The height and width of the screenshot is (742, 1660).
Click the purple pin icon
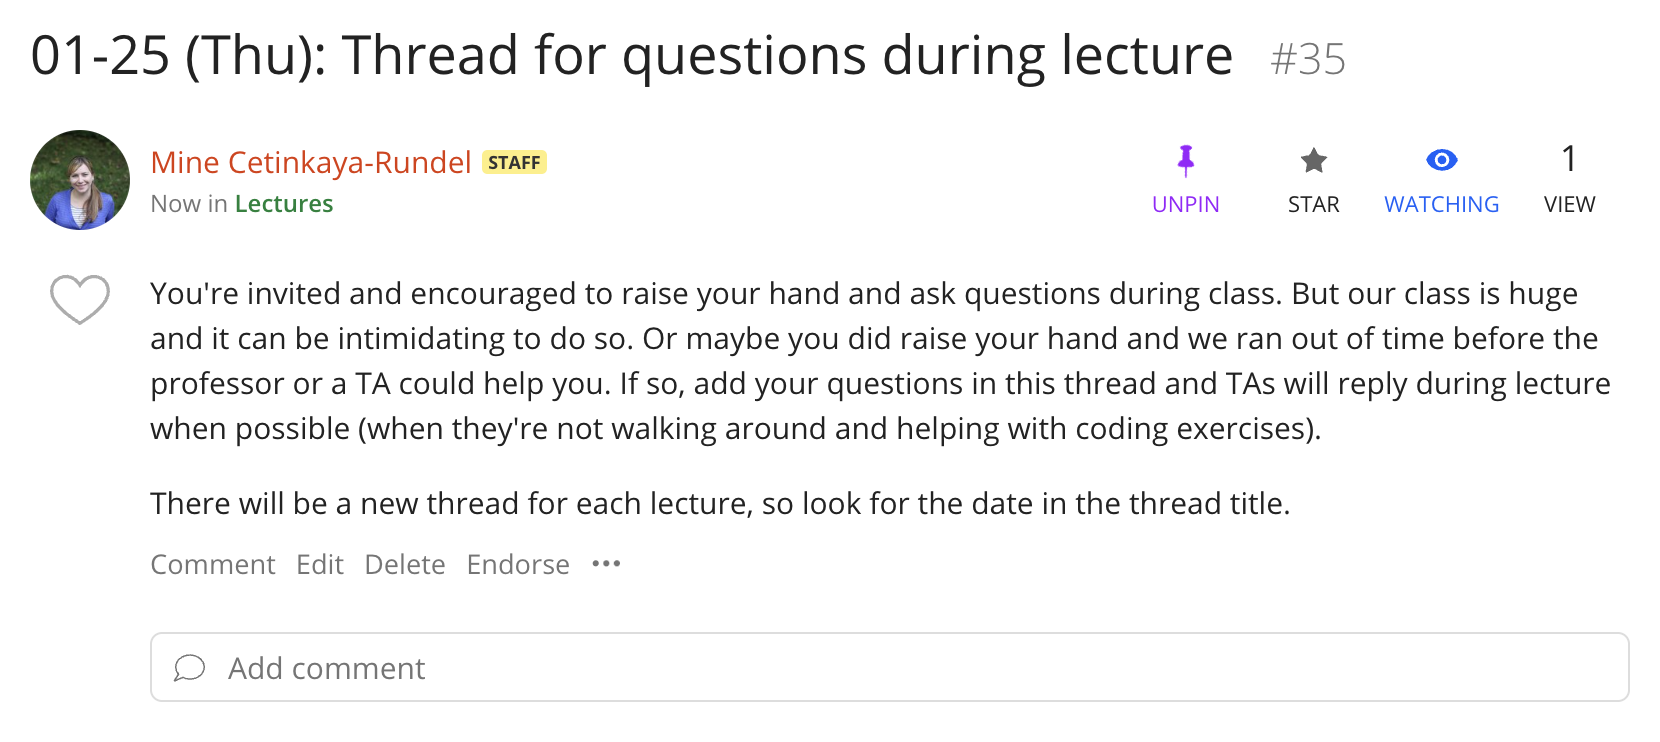1186,160
